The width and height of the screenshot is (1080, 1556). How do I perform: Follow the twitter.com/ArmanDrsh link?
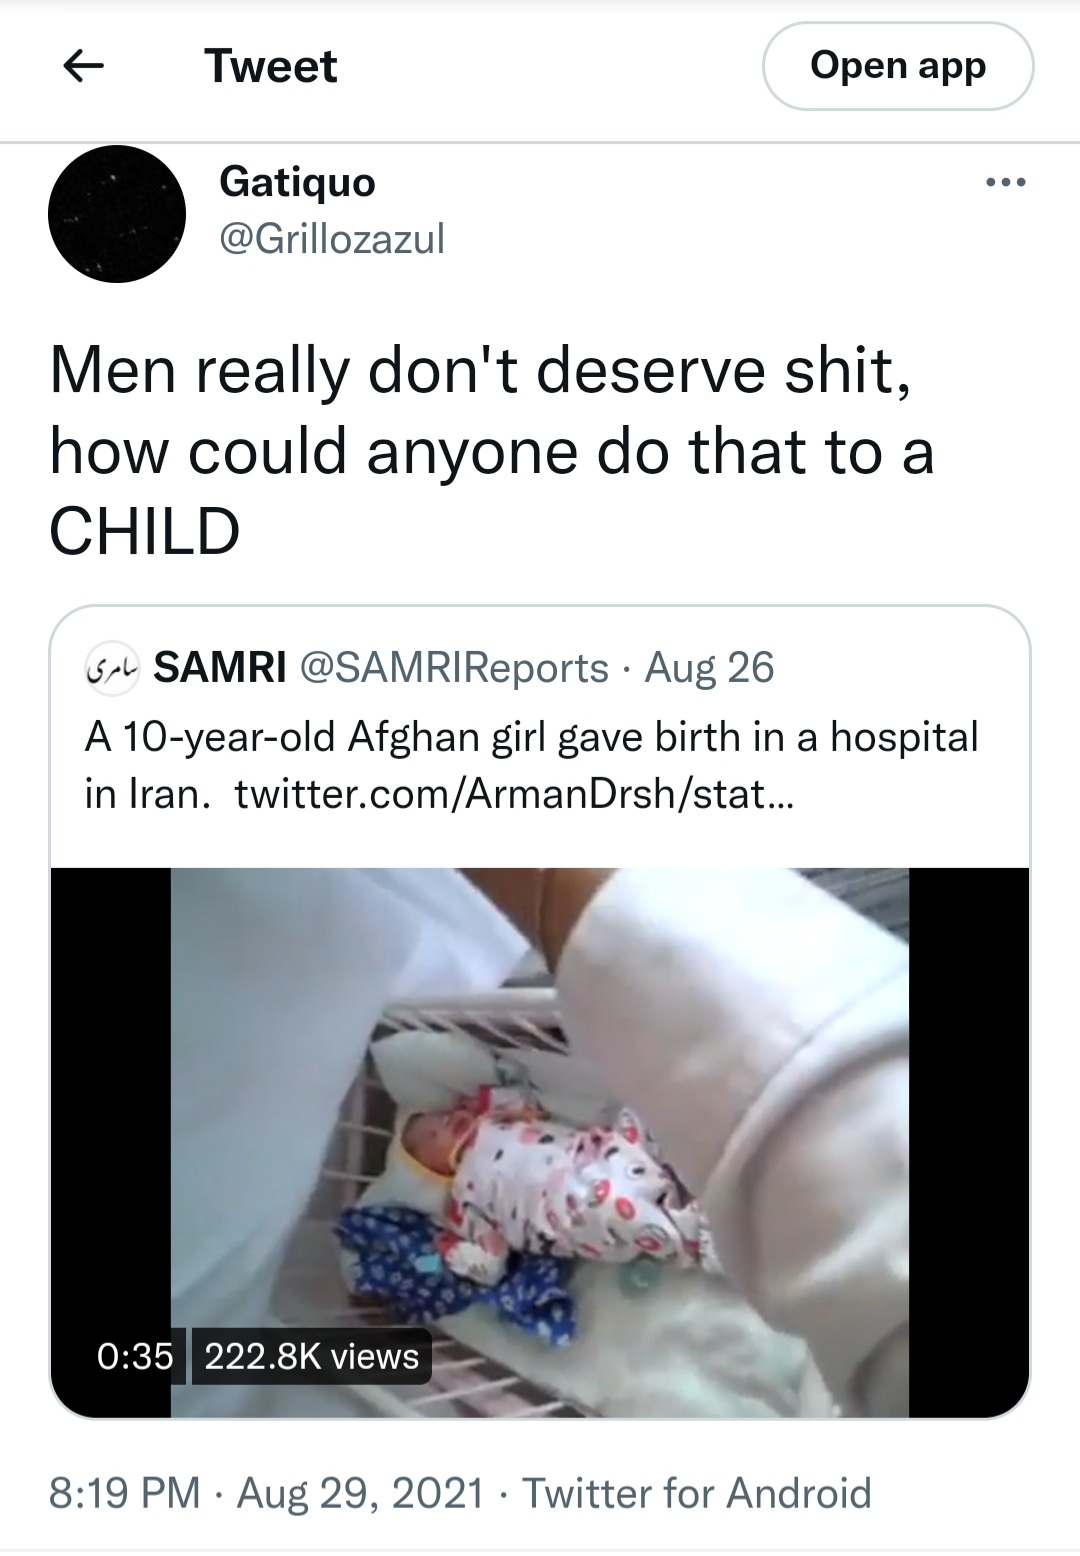click(514, 794)
